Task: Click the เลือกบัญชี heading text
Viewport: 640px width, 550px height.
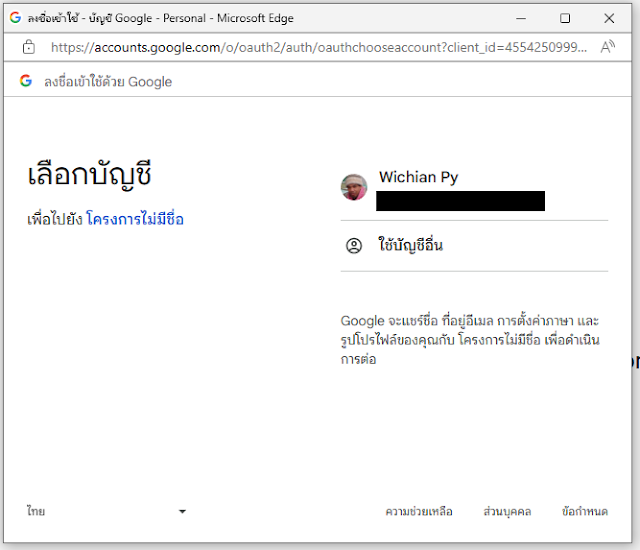Action: 89,176
